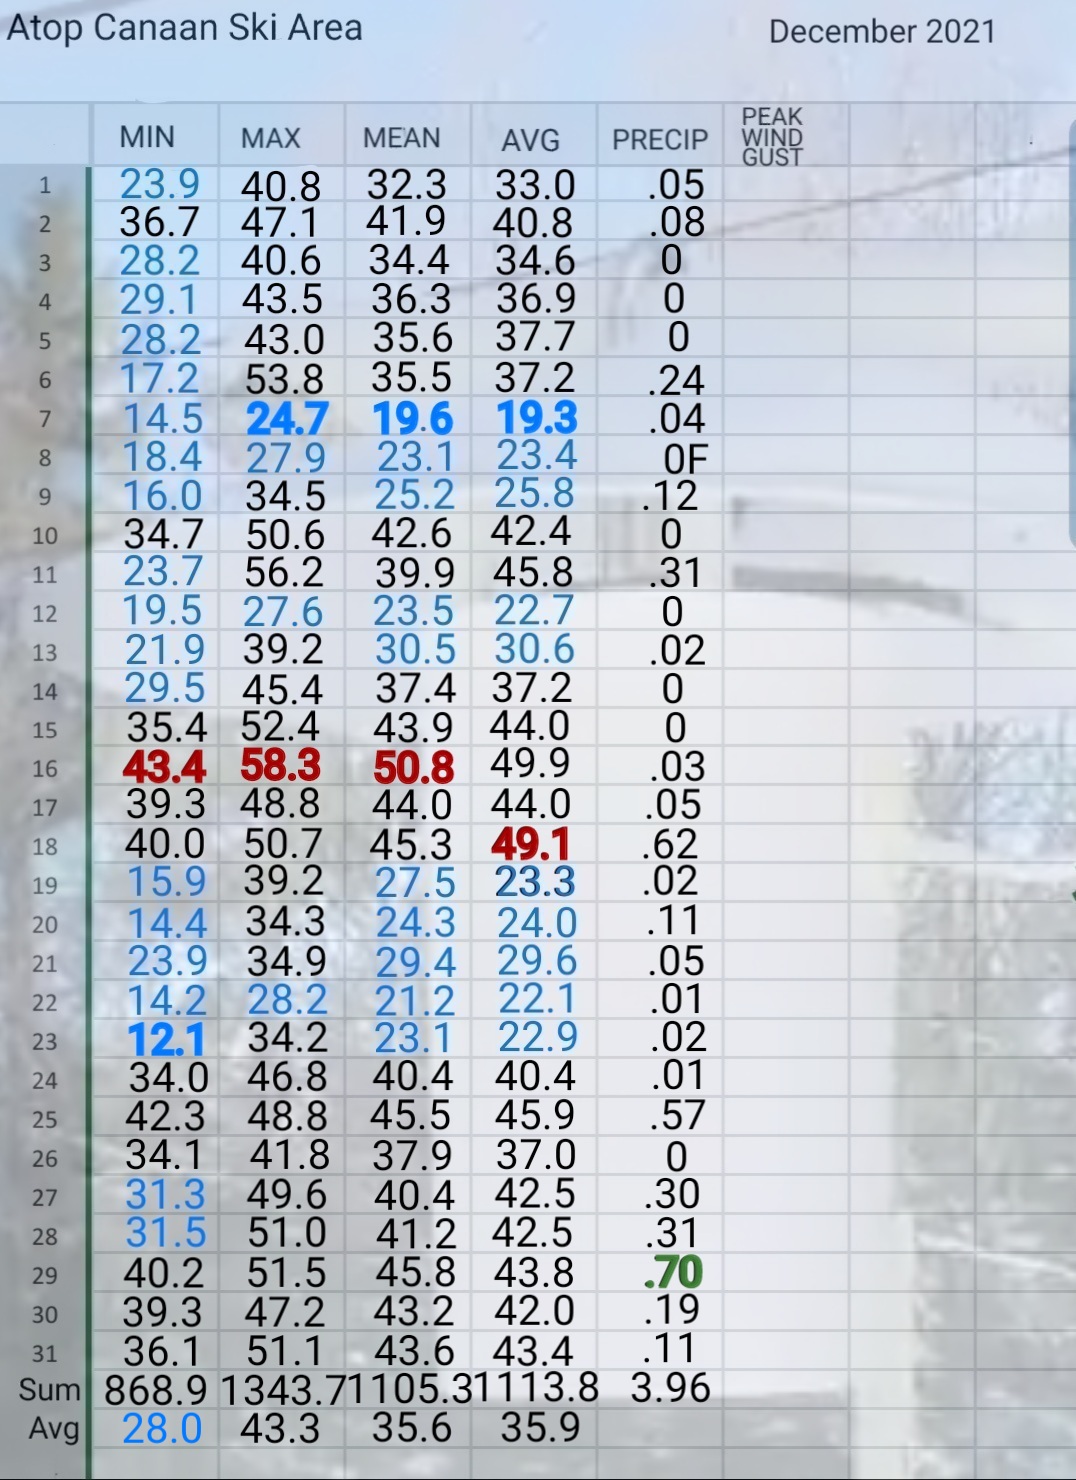Click min cell 15.9 in row 19

(x=167, y=882)
